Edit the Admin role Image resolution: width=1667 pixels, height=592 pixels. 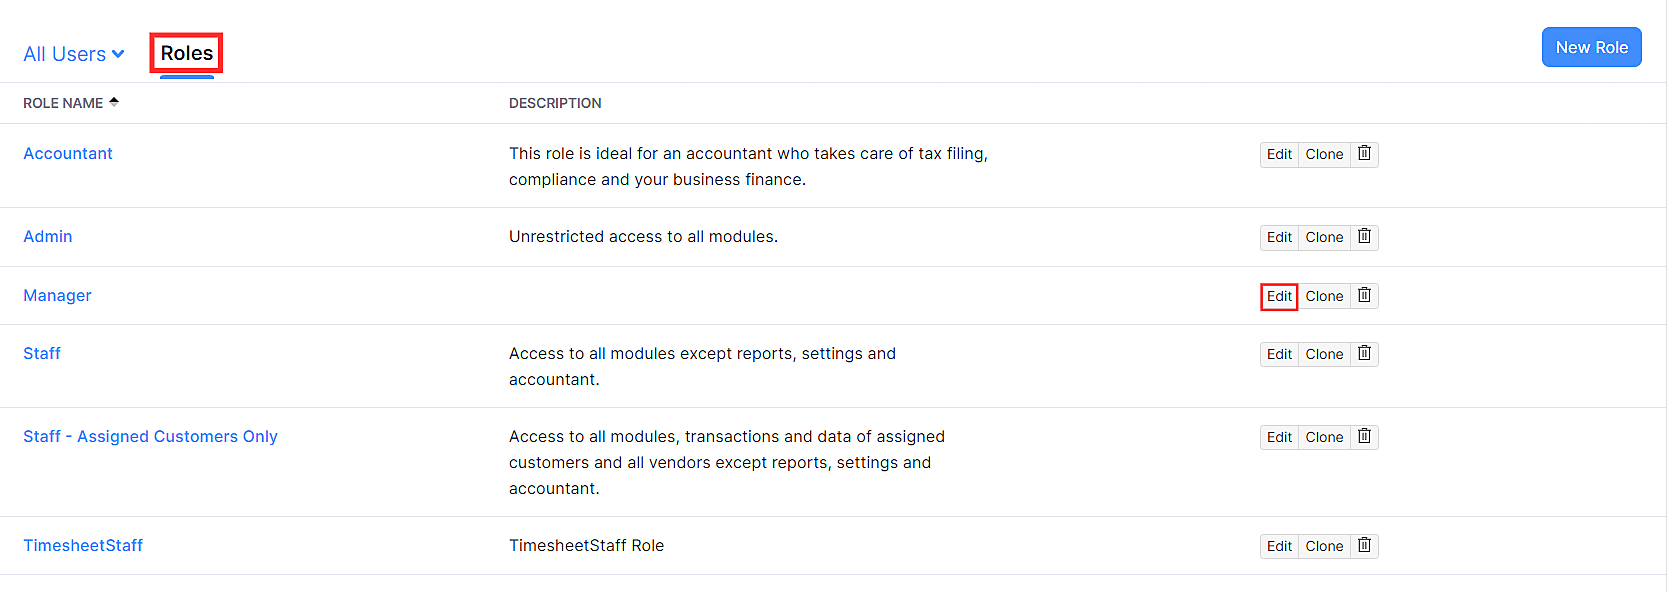point(1279,237)
